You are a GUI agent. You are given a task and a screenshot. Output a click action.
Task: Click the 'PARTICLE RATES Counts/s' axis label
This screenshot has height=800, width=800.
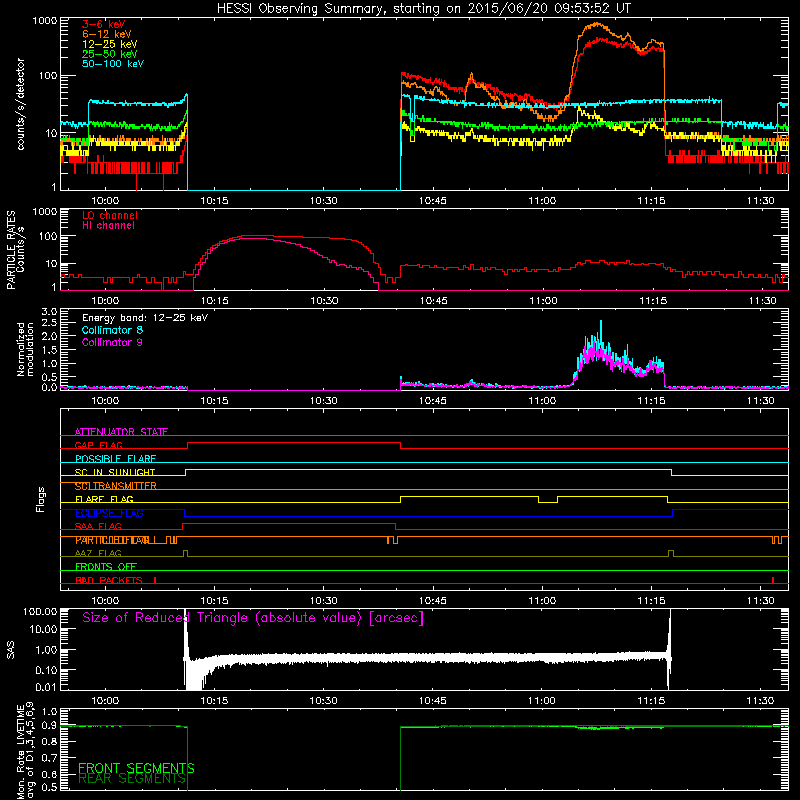[x=16, y=250]
